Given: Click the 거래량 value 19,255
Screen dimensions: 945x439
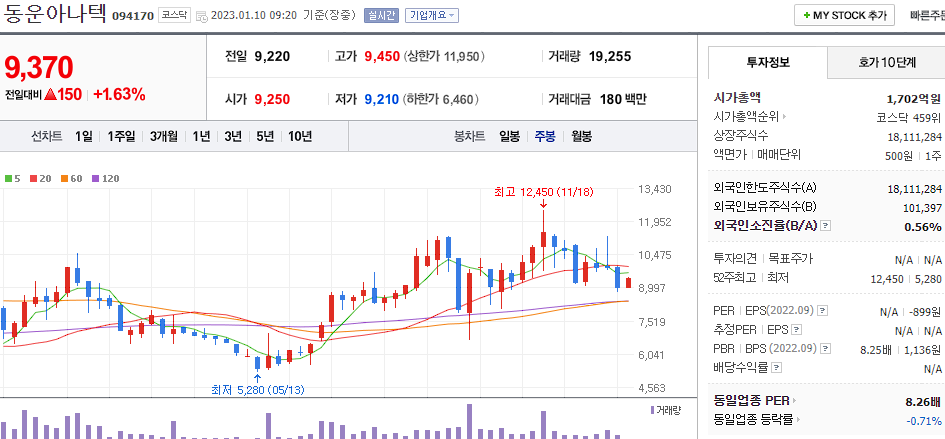Looking at the screenshot, I should pos(609,57).
